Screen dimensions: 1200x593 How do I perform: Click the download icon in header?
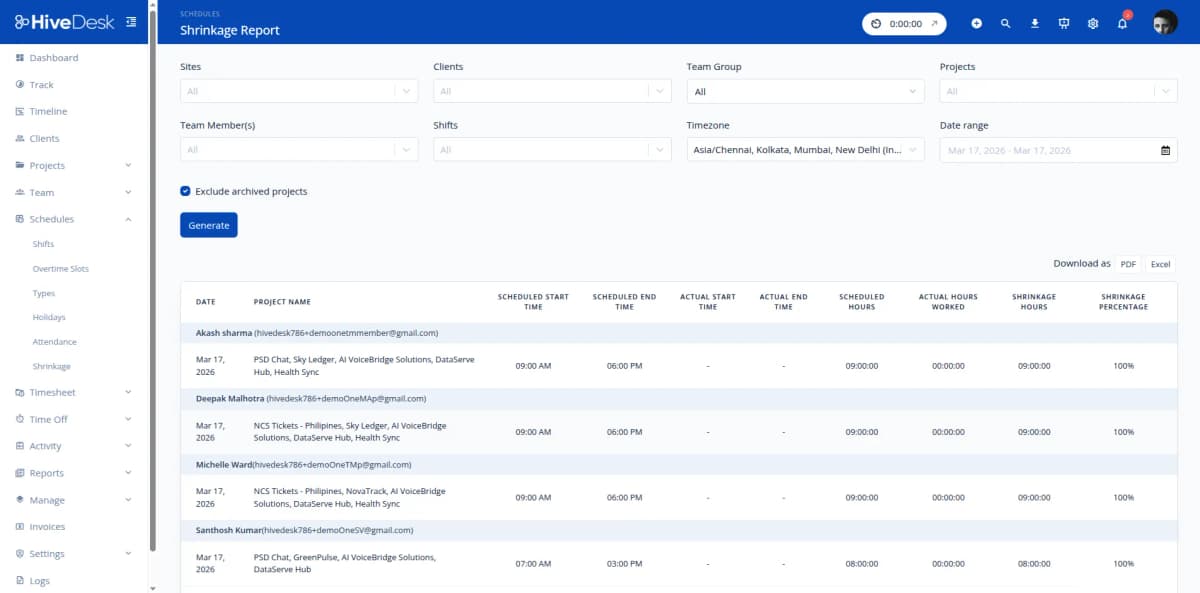click(x=1035, y=23)
